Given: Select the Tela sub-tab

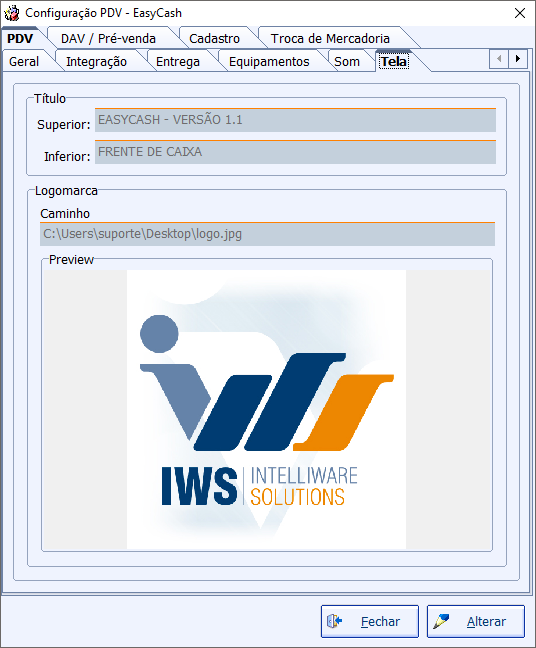Looking at the screenshot, I should pyautogui.click(x=394, y=62).
